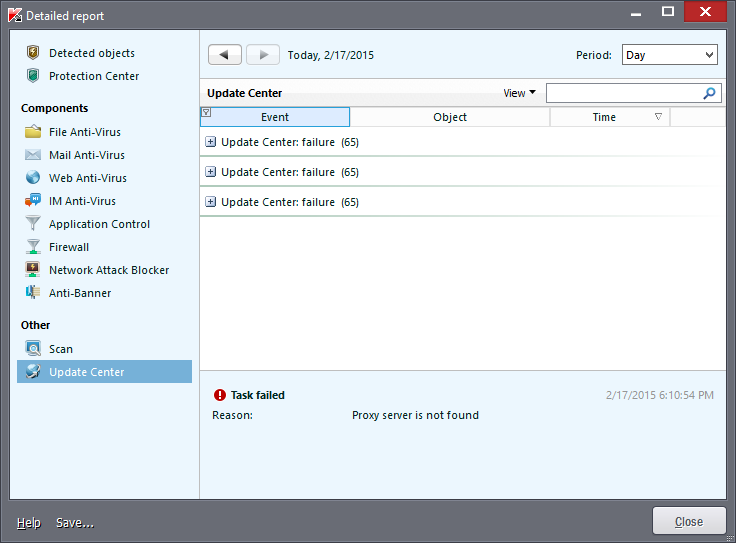Click the filter icon in Event column

(x=206, y=112)
